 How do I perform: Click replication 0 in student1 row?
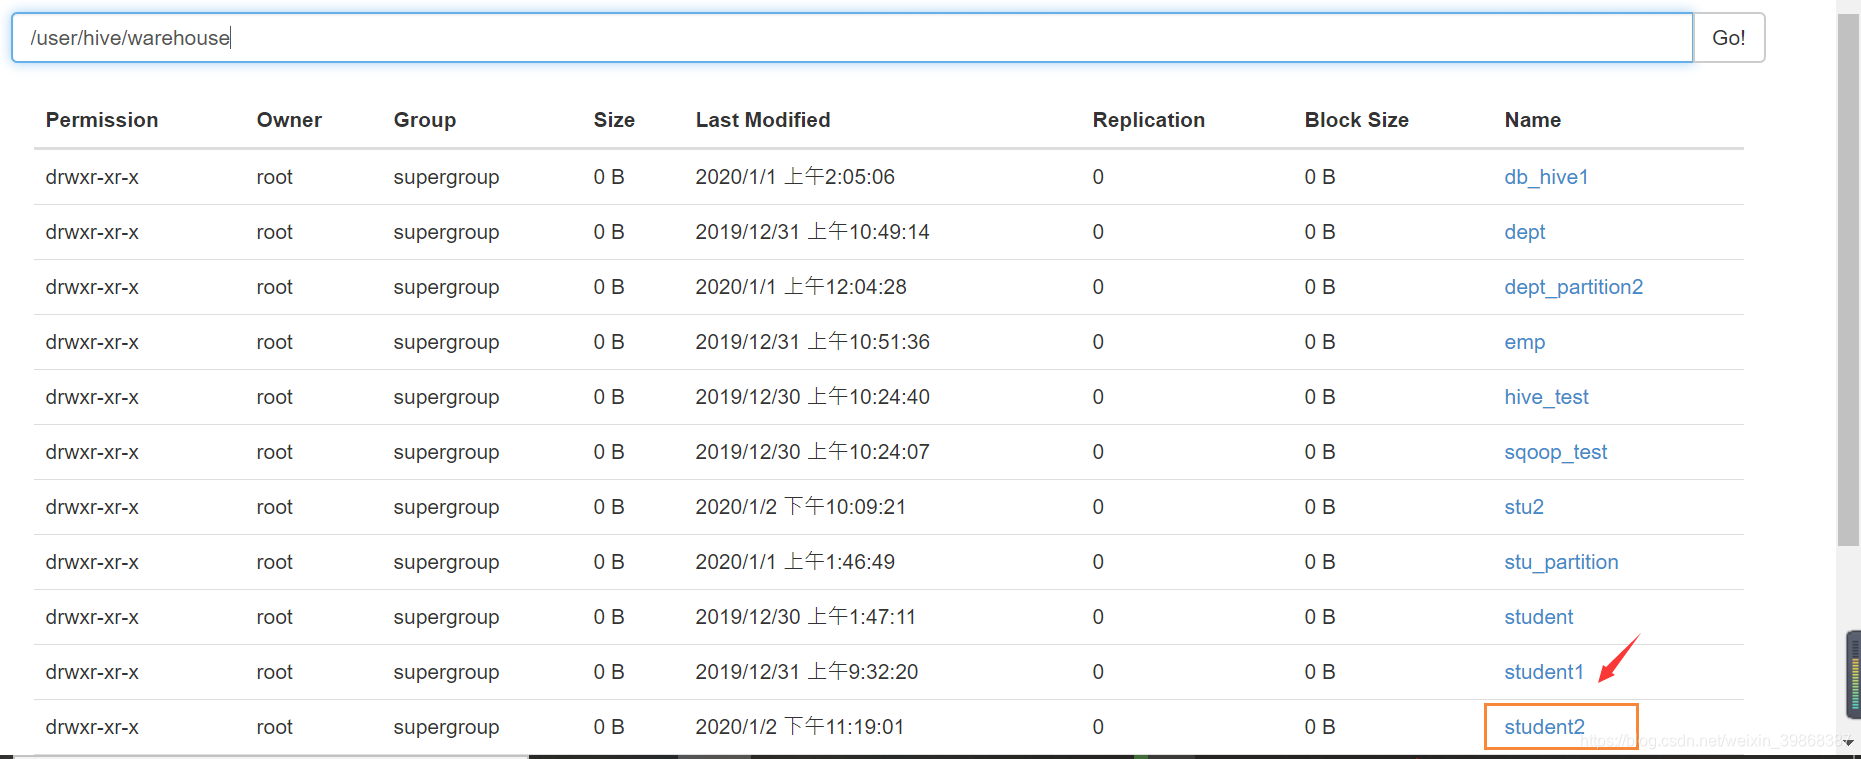coord(1098,672)
